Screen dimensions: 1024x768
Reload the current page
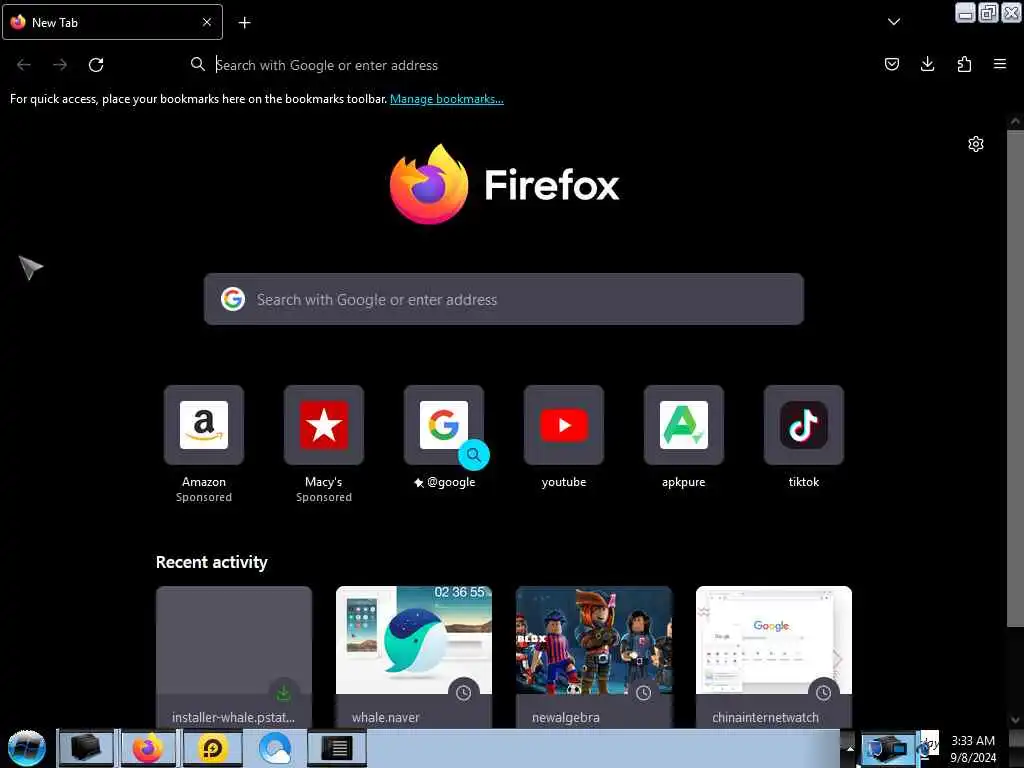[96, 65]
